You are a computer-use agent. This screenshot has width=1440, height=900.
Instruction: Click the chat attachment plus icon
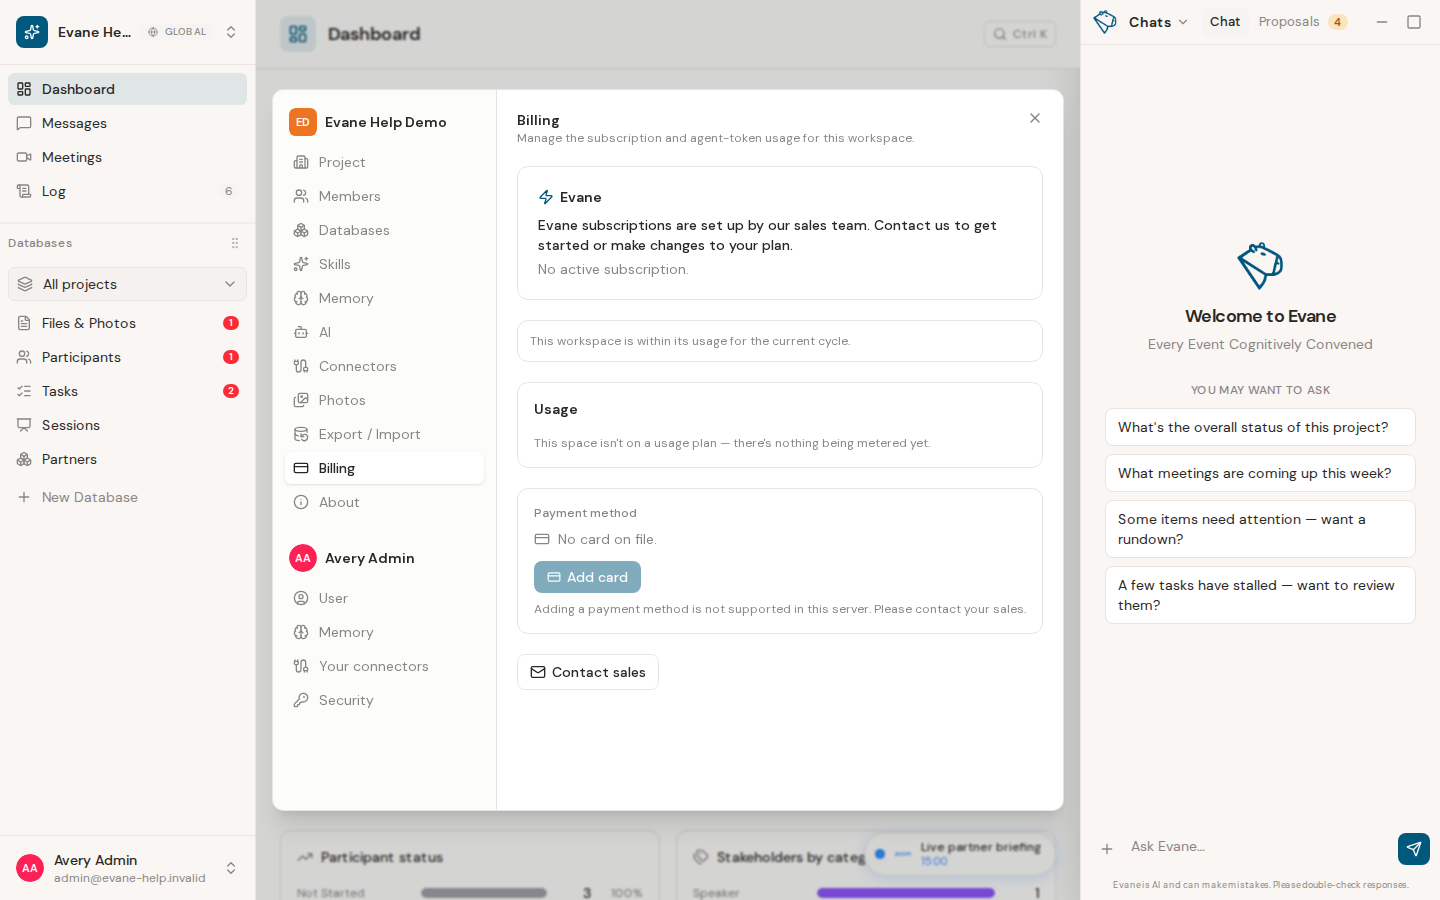pyautogui.click(x=1107, y=849)
